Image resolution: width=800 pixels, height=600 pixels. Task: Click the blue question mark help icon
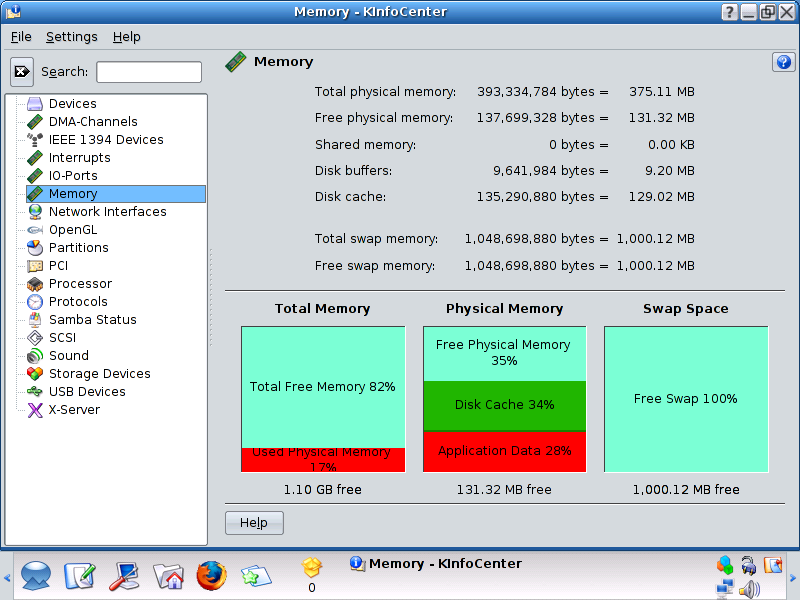(783, 62)
